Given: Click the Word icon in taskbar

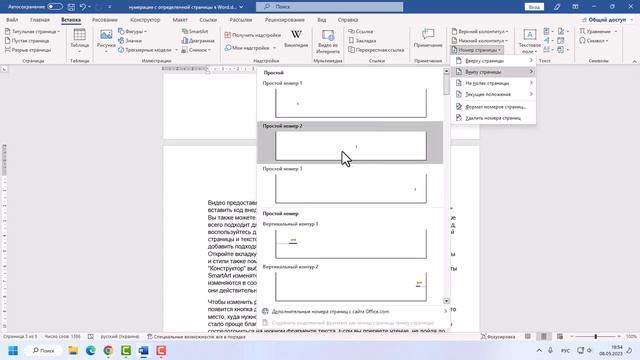Looking at the screenshot, I should pyautogui.click(x=143, y=351).
